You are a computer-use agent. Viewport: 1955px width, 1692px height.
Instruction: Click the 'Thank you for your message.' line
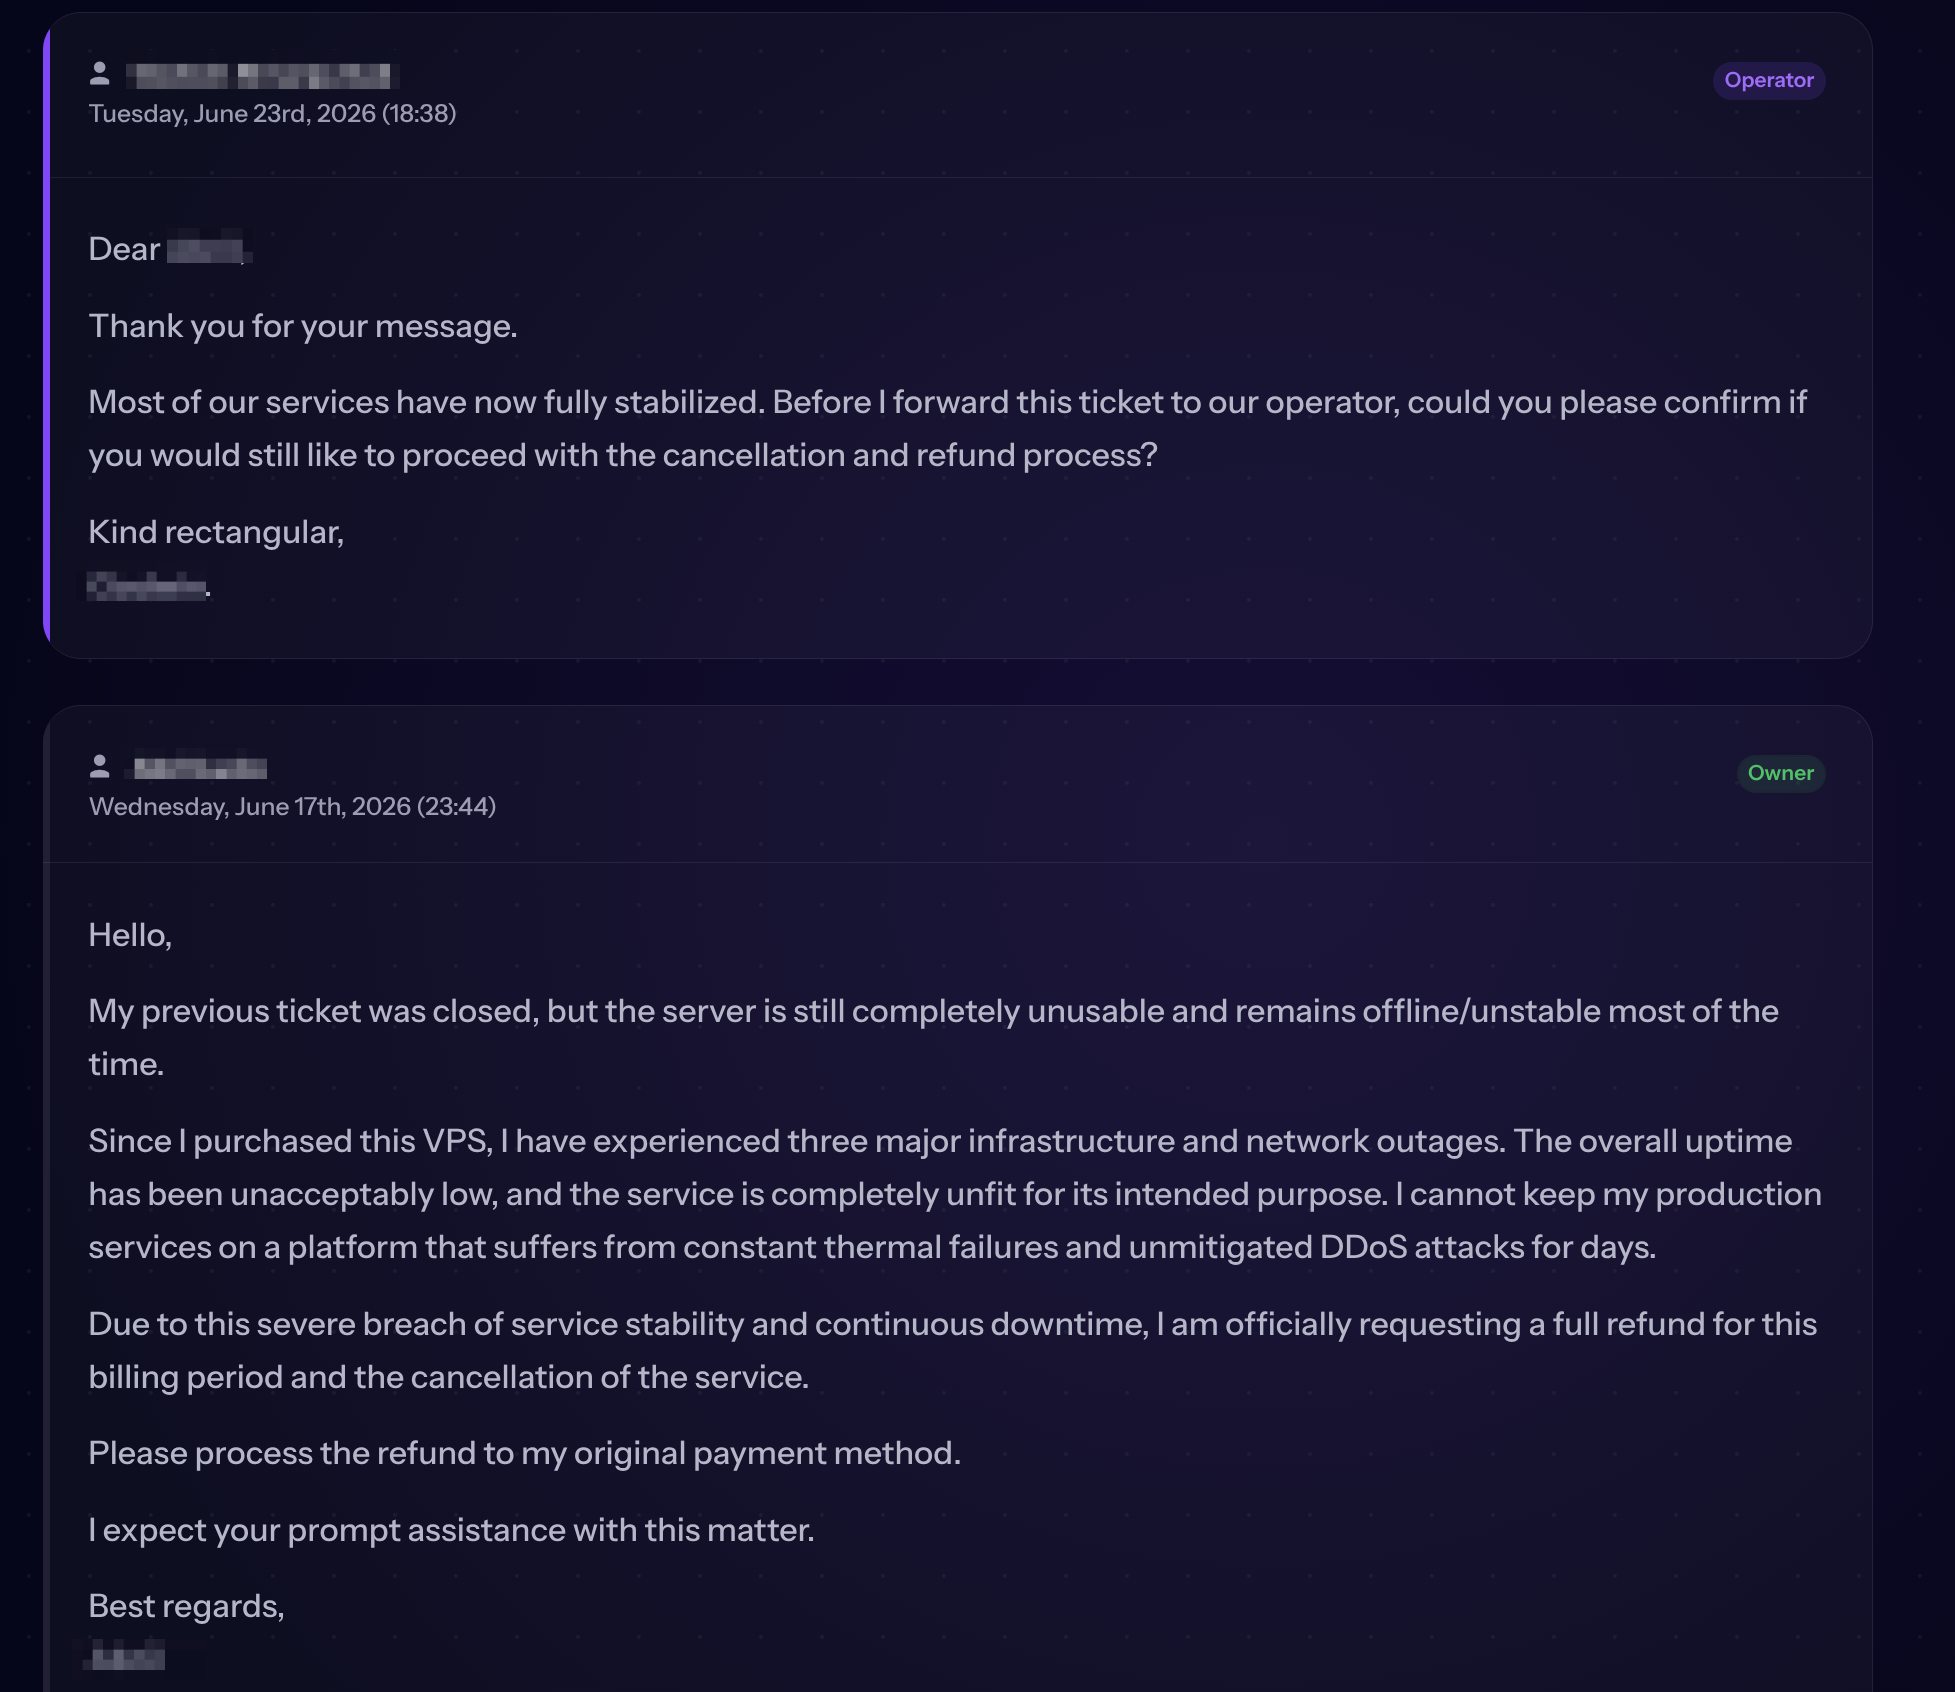303,327
